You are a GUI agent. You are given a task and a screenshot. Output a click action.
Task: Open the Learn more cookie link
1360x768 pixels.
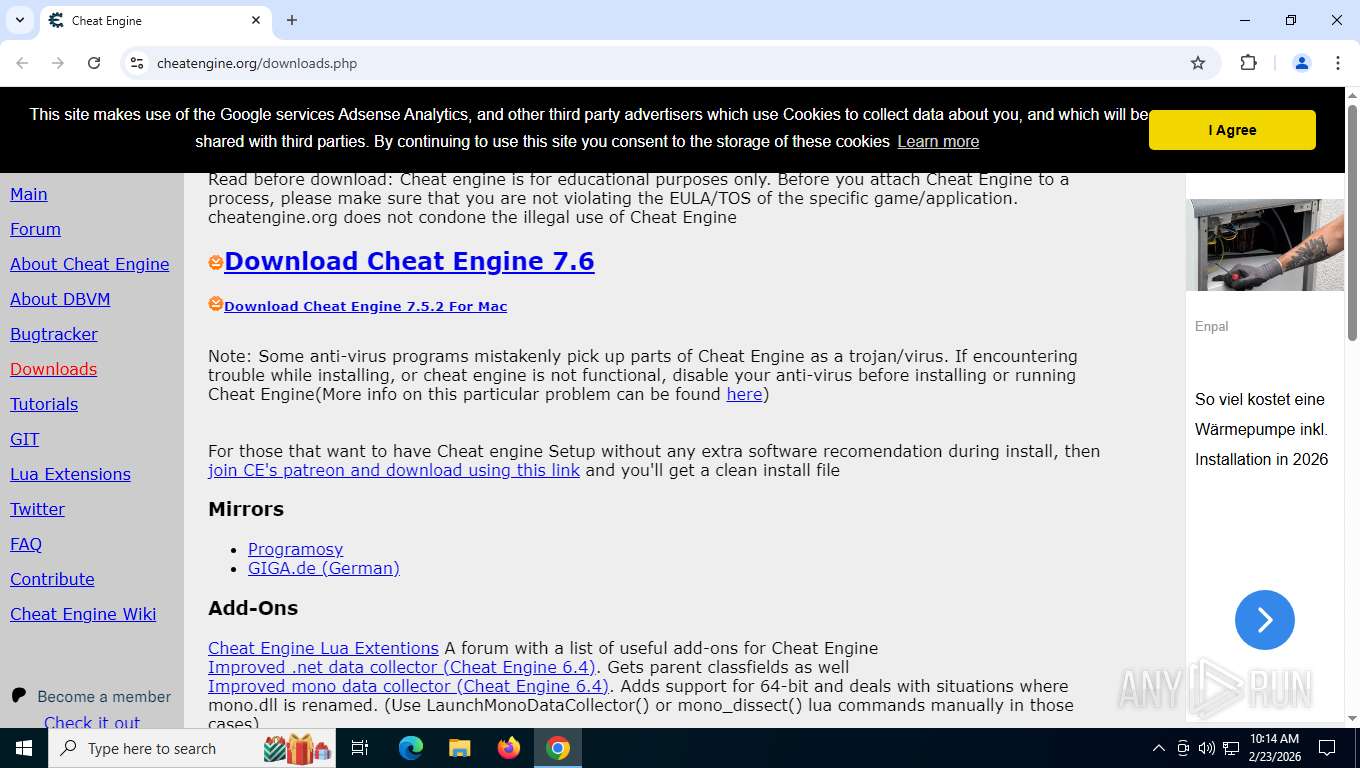pyautogui.click(x=938, y=142)
